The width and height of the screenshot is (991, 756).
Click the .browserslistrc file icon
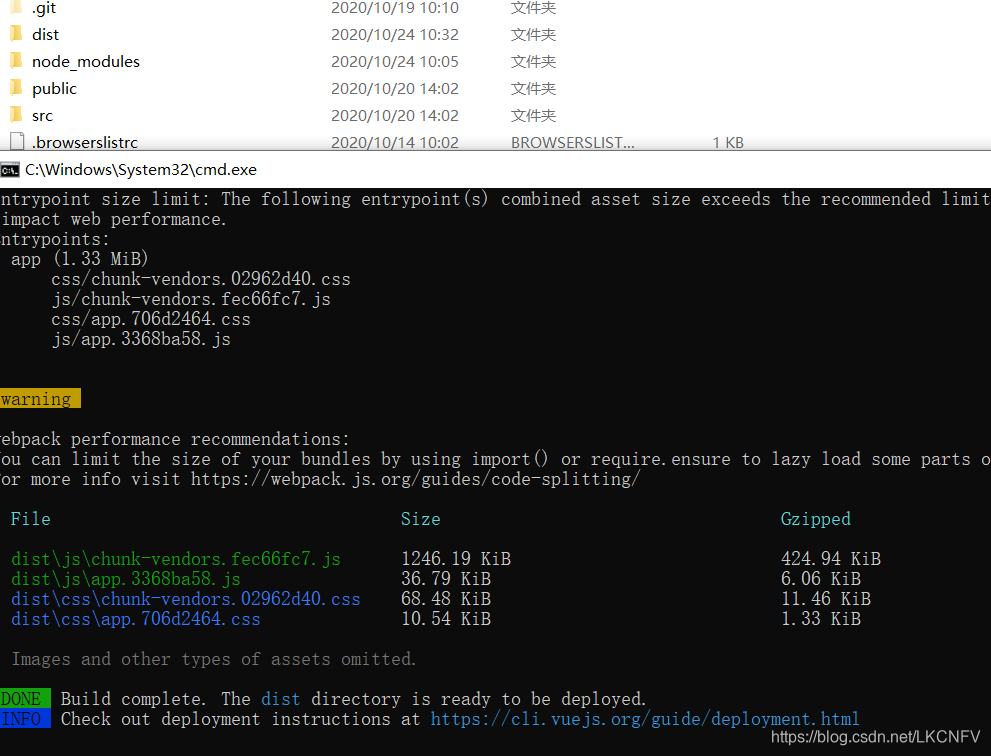[17, 142]
